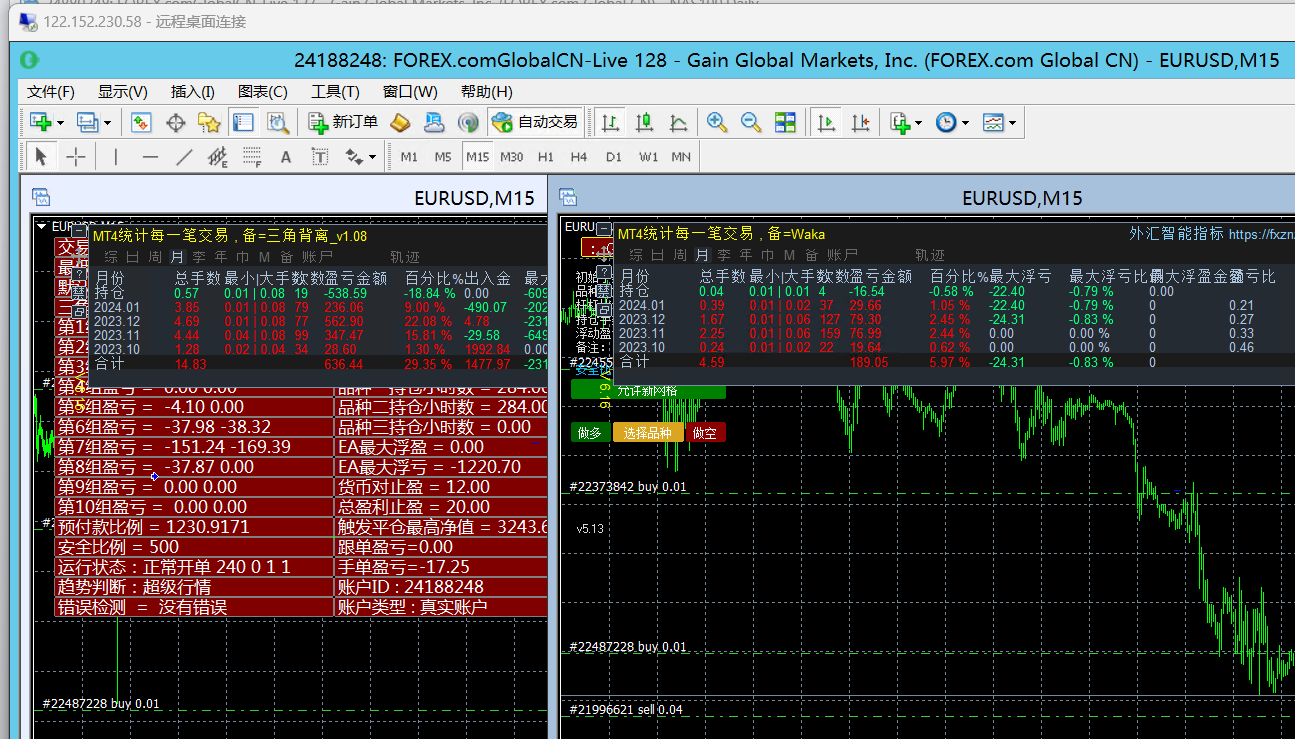Click the Zoom Out magnifier icon
Screen dimensions: 1295x739
(x=750, y=122)
